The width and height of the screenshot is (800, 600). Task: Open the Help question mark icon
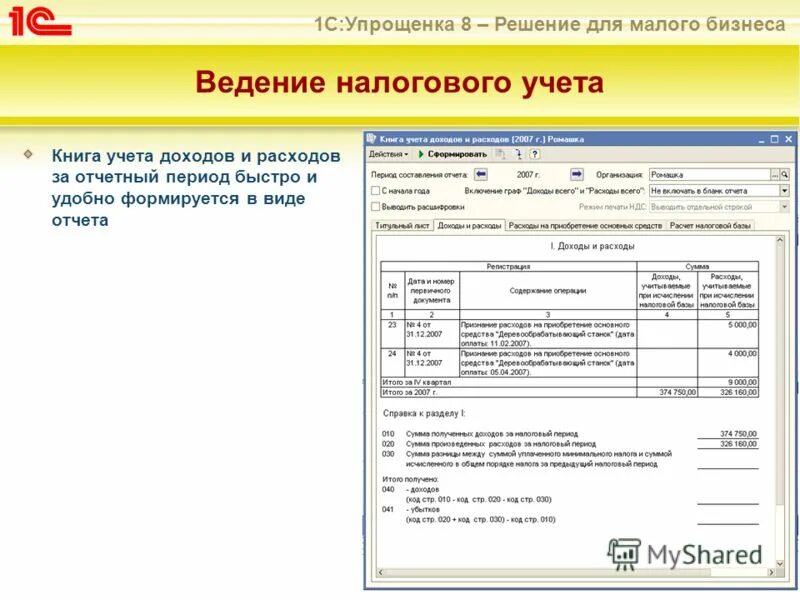pyautogui.click(x=533, y=155)
